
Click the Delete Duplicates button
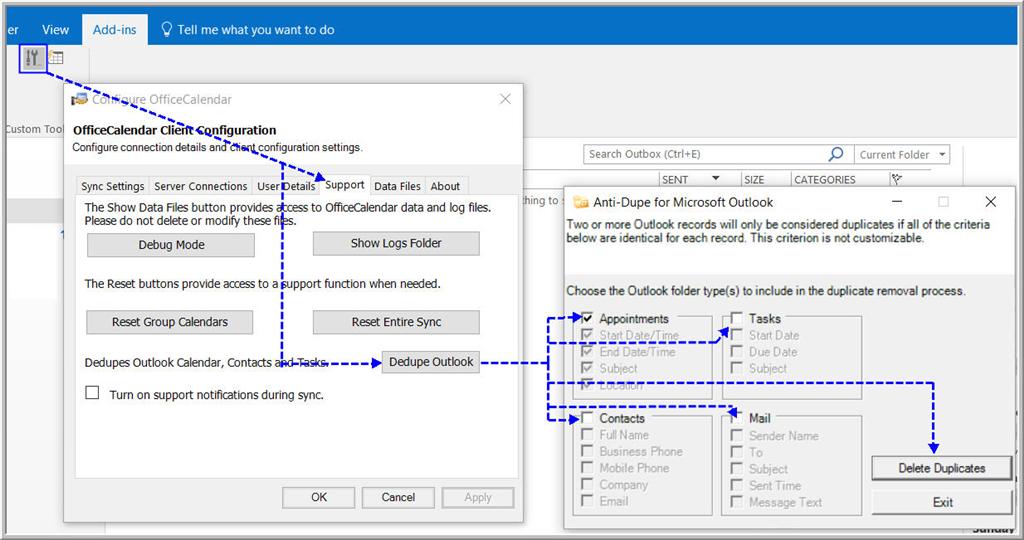pos(941,468)
